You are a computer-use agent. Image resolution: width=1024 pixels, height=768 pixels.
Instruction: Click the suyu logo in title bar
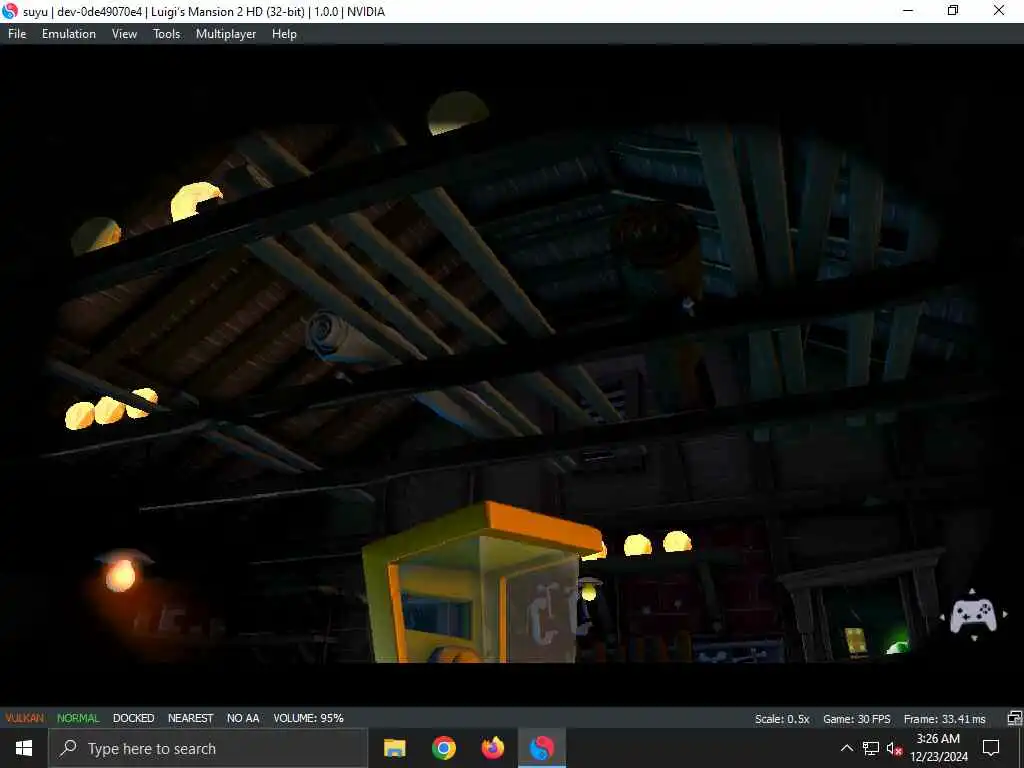click(x=10, y=11)
